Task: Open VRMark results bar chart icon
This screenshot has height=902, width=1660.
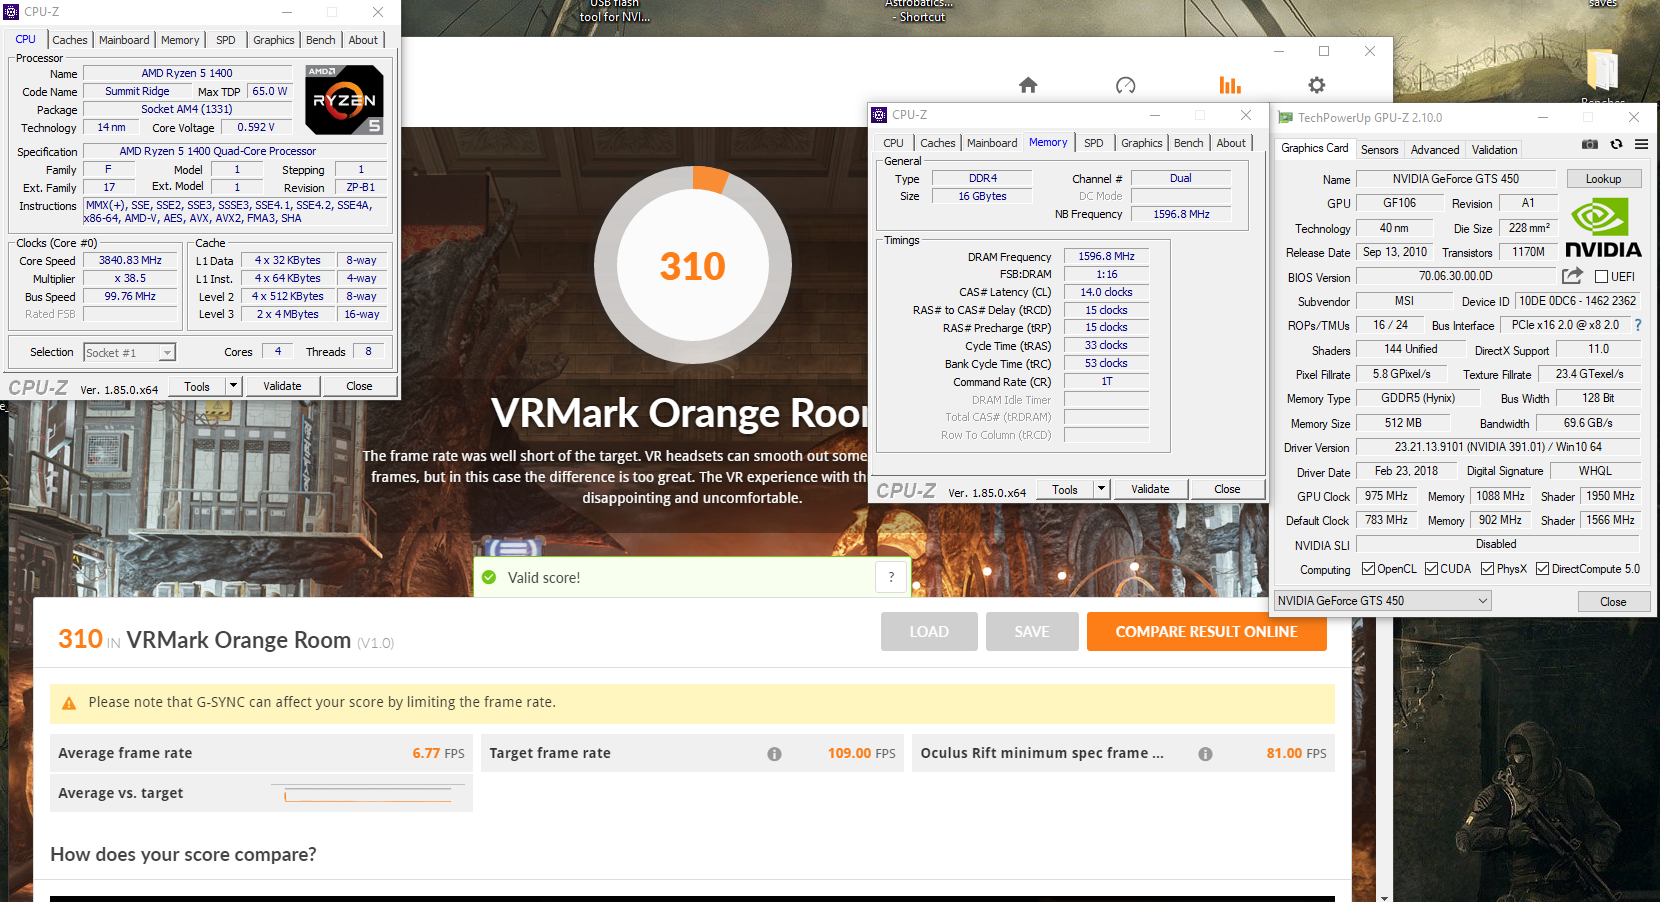Action: [x=1230, y=85]
